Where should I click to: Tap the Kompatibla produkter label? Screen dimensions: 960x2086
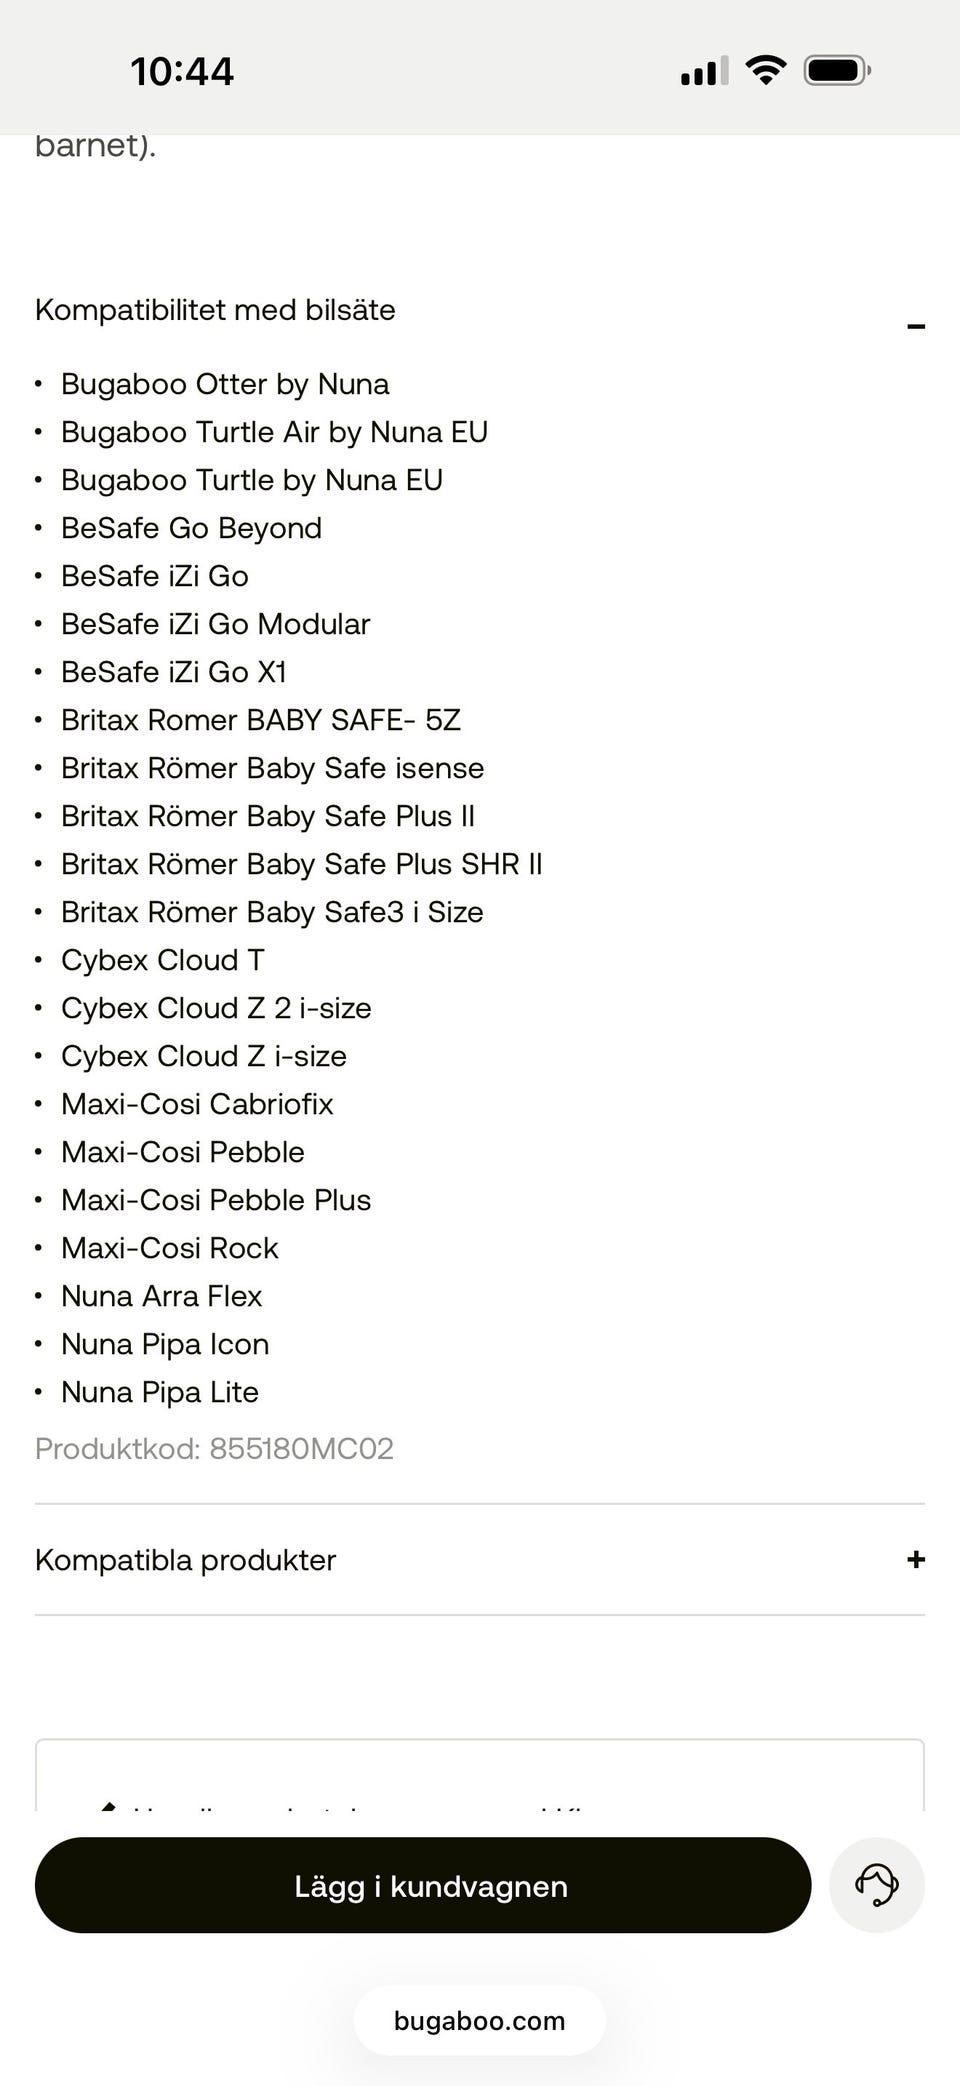click(186, 1560)
